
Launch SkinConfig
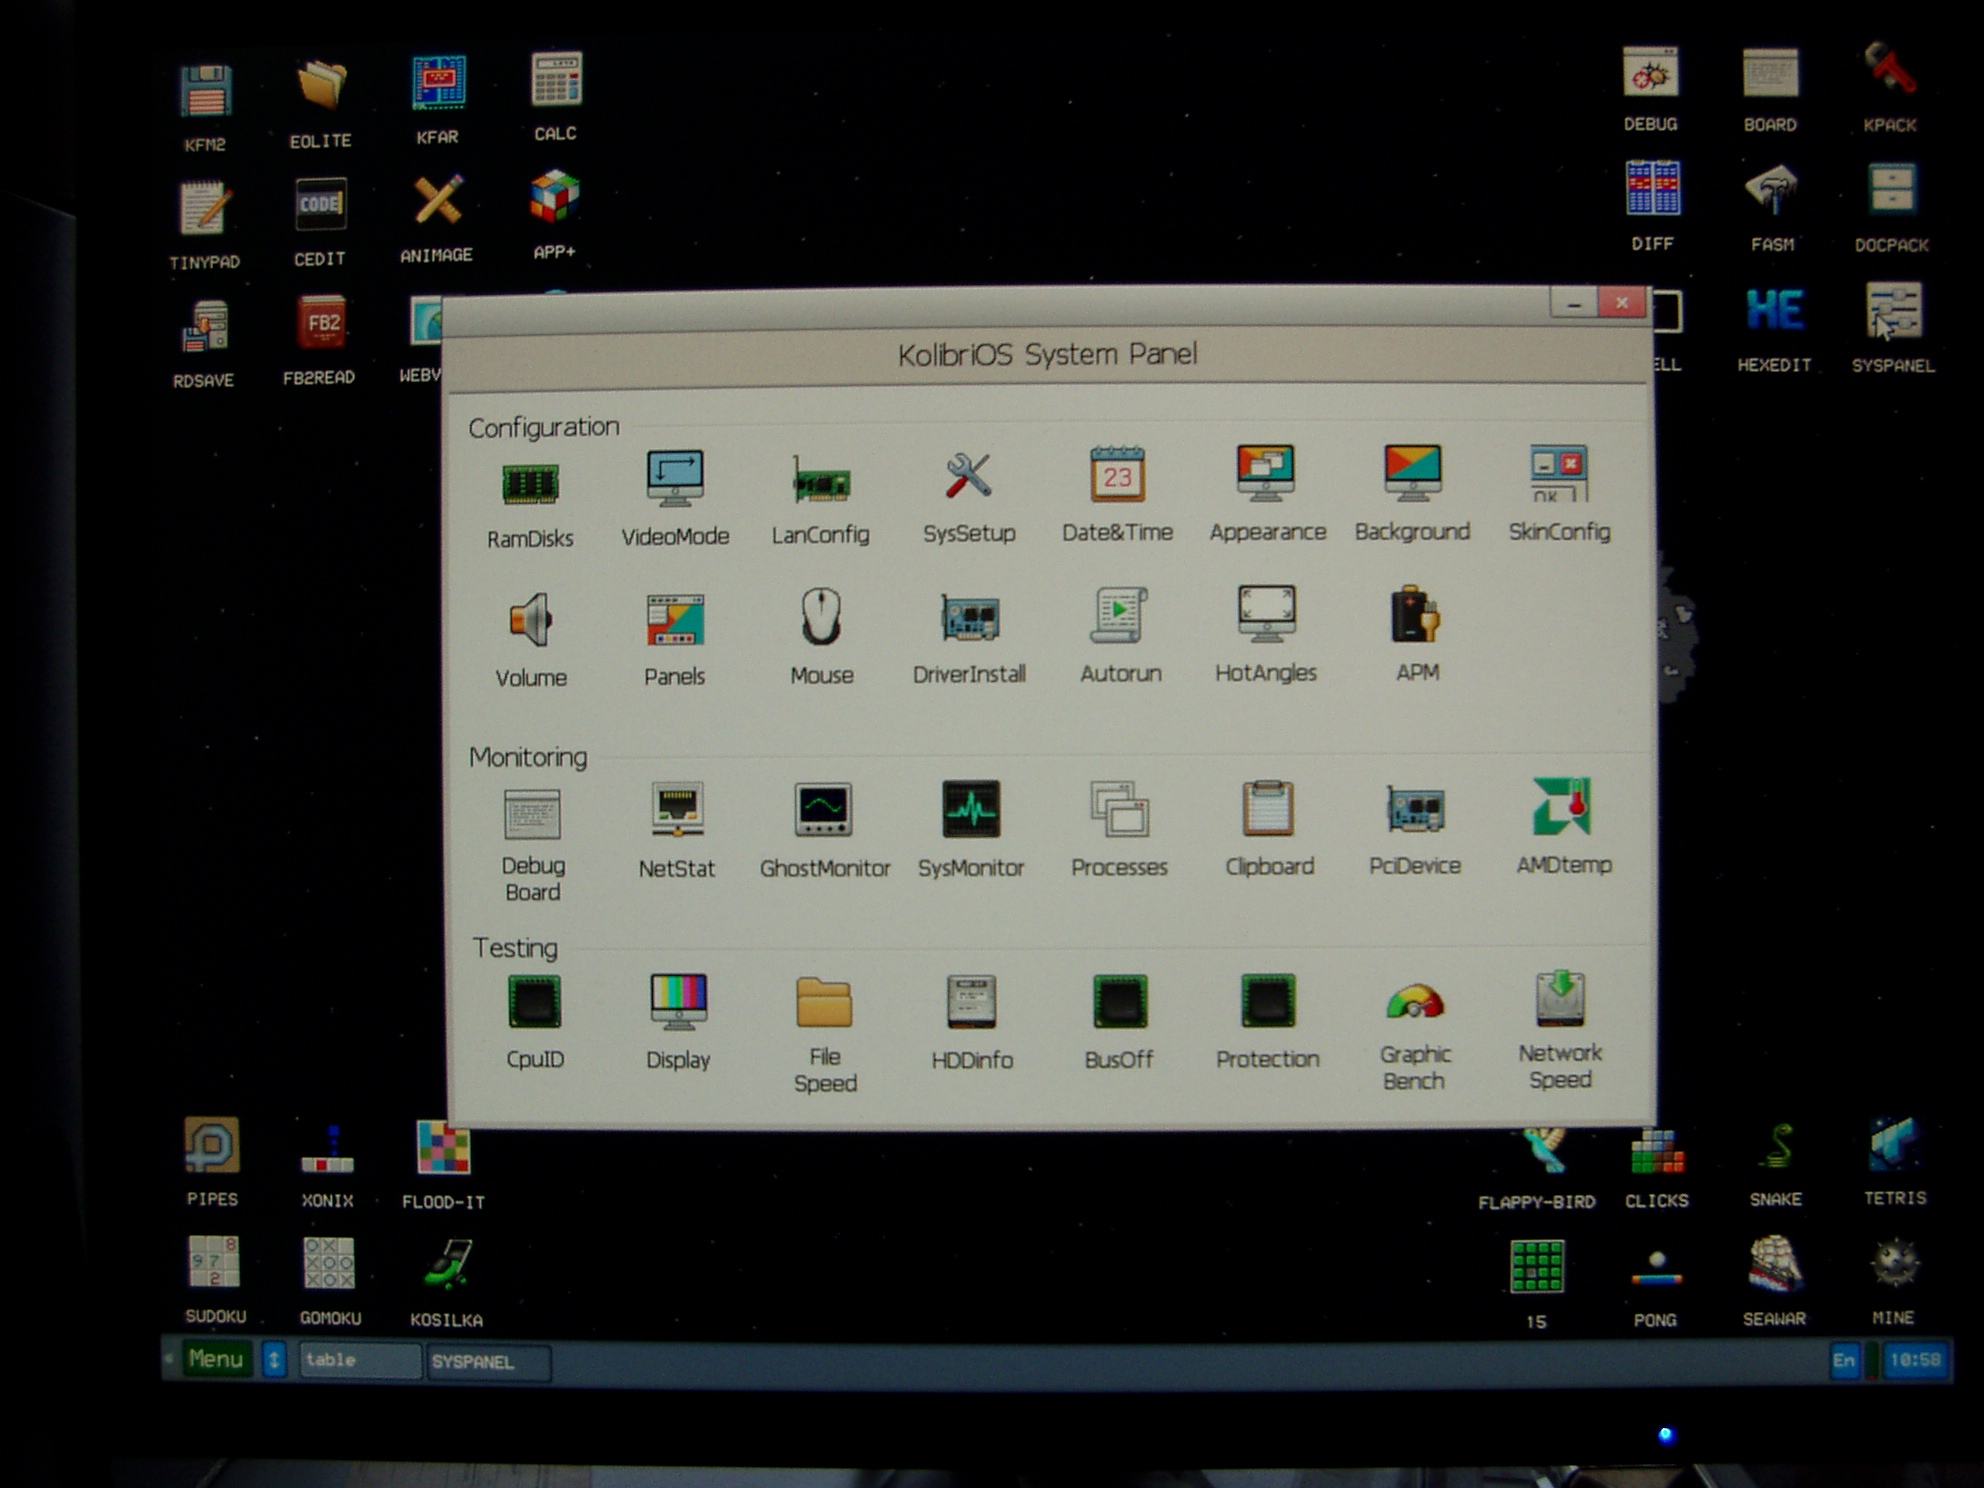click(1559, 473)
